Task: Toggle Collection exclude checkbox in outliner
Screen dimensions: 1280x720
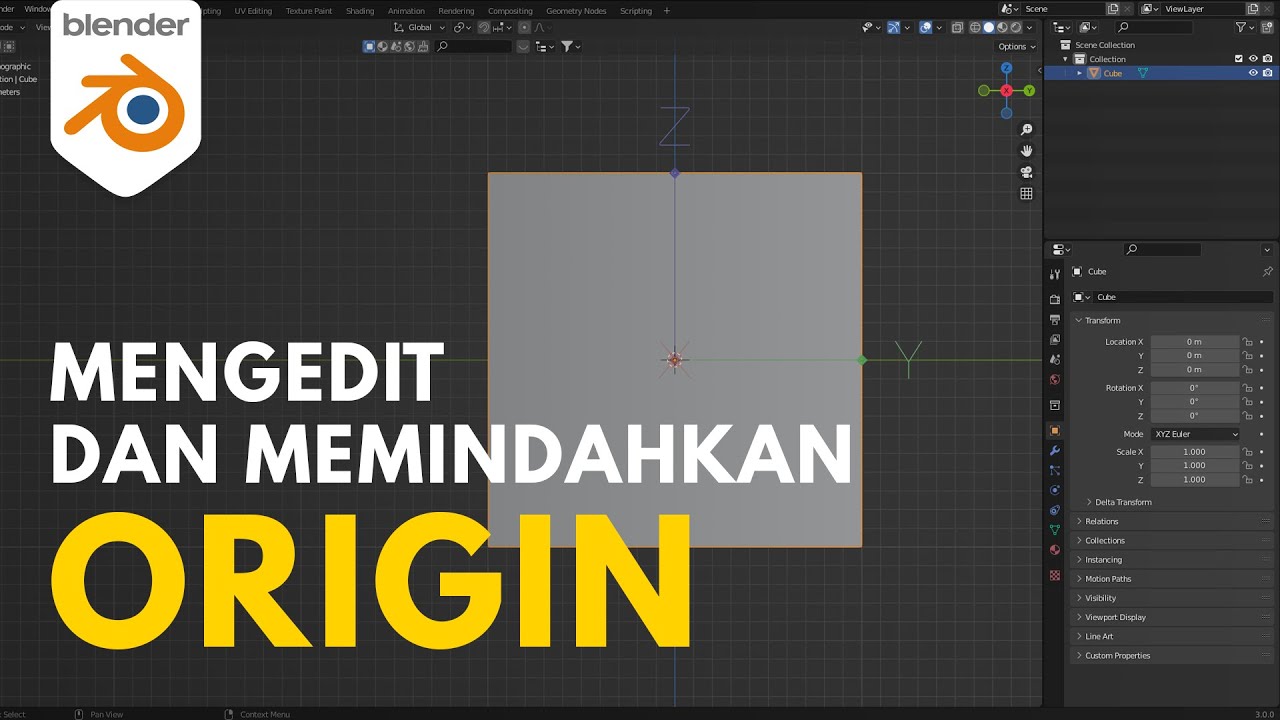Action: pos(1239,59)
